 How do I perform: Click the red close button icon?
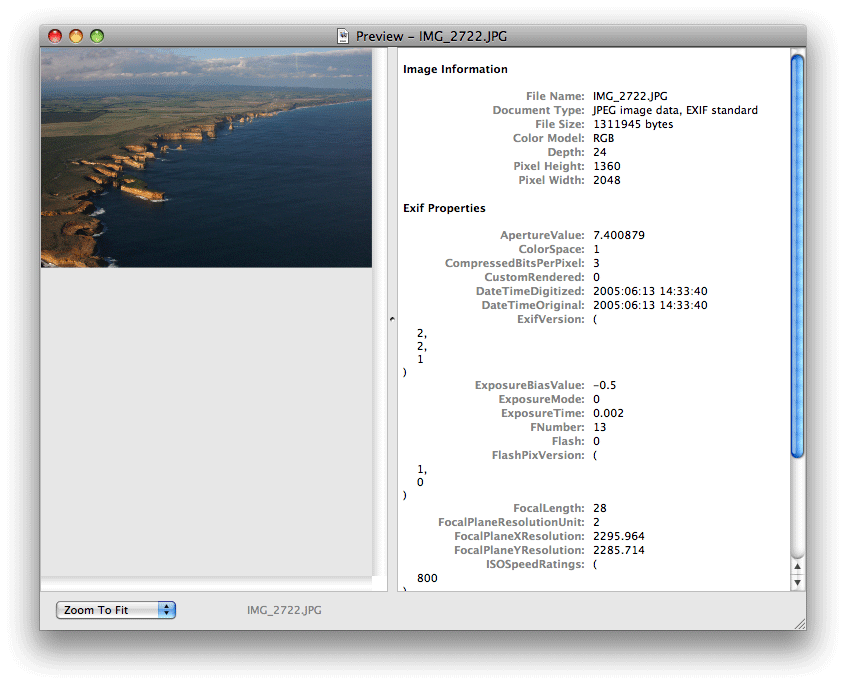click(x=54, y=34)
